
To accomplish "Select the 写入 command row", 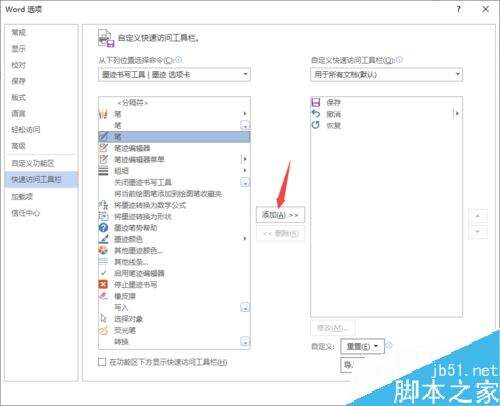I will tap(174, 307).
